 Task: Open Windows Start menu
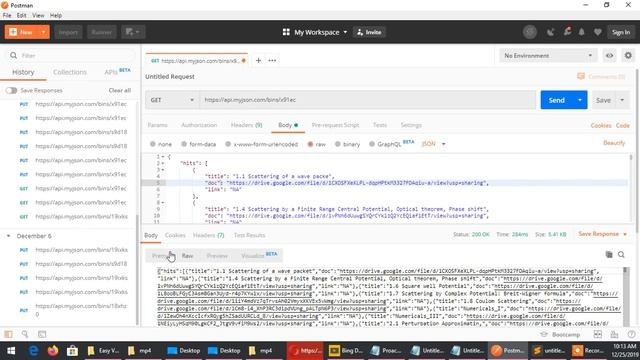pos(11,351)
